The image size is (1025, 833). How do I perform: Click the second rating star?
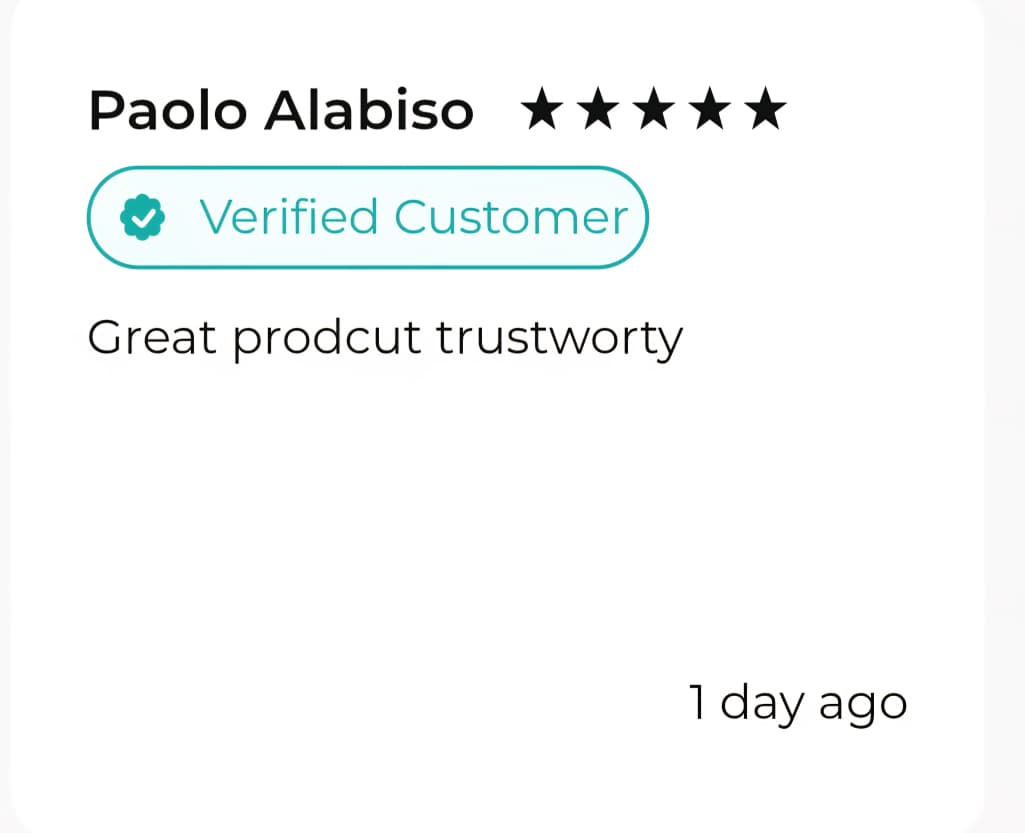coord(599,109)
